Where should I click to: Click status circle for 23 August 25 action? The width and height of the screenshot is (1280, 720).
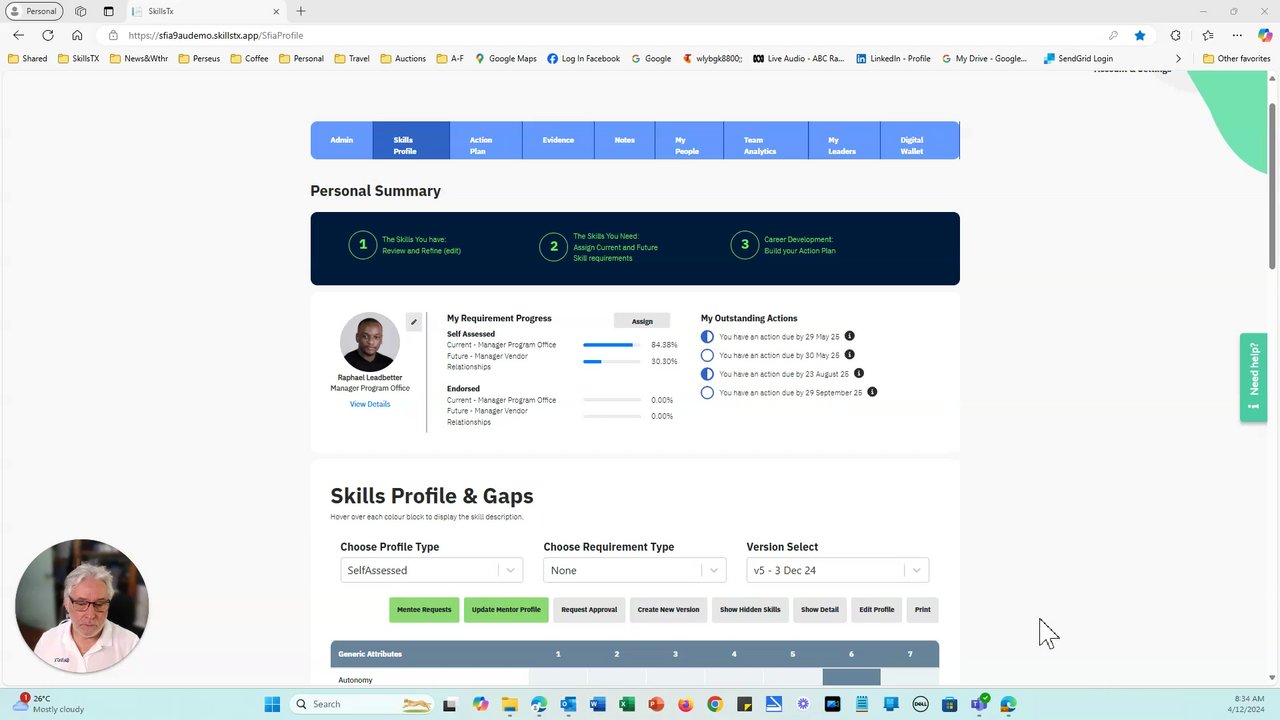click(x=707, y=374)
